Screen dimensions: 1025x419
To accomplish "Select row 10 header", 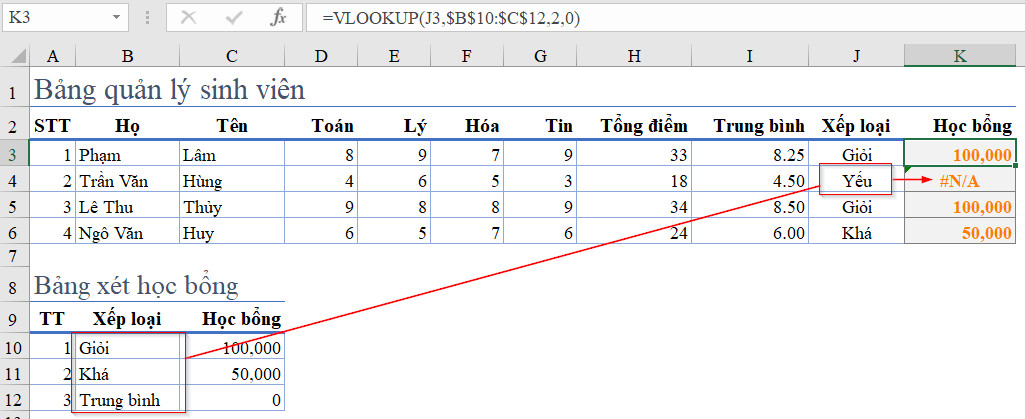I will (14, 348).
